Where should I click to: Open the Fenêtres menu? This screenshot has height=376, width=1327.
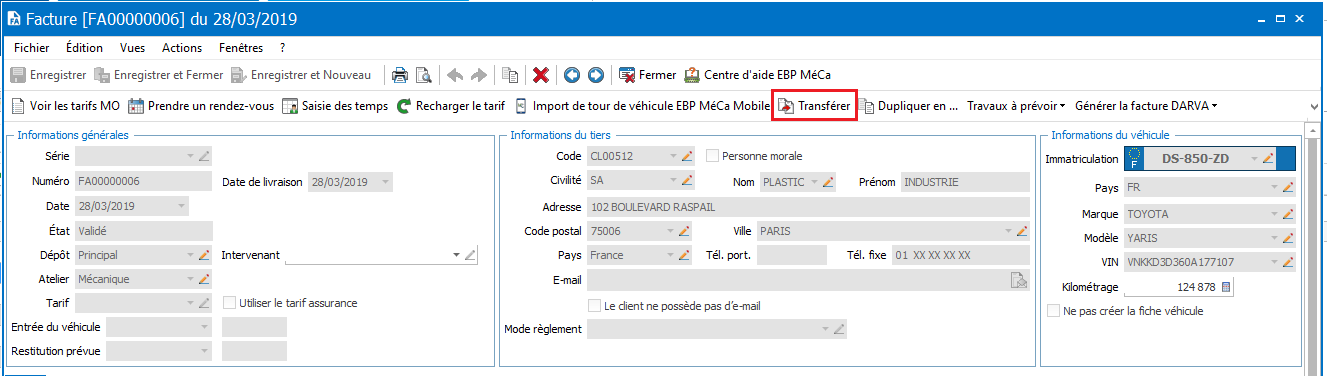pos(241,47)
